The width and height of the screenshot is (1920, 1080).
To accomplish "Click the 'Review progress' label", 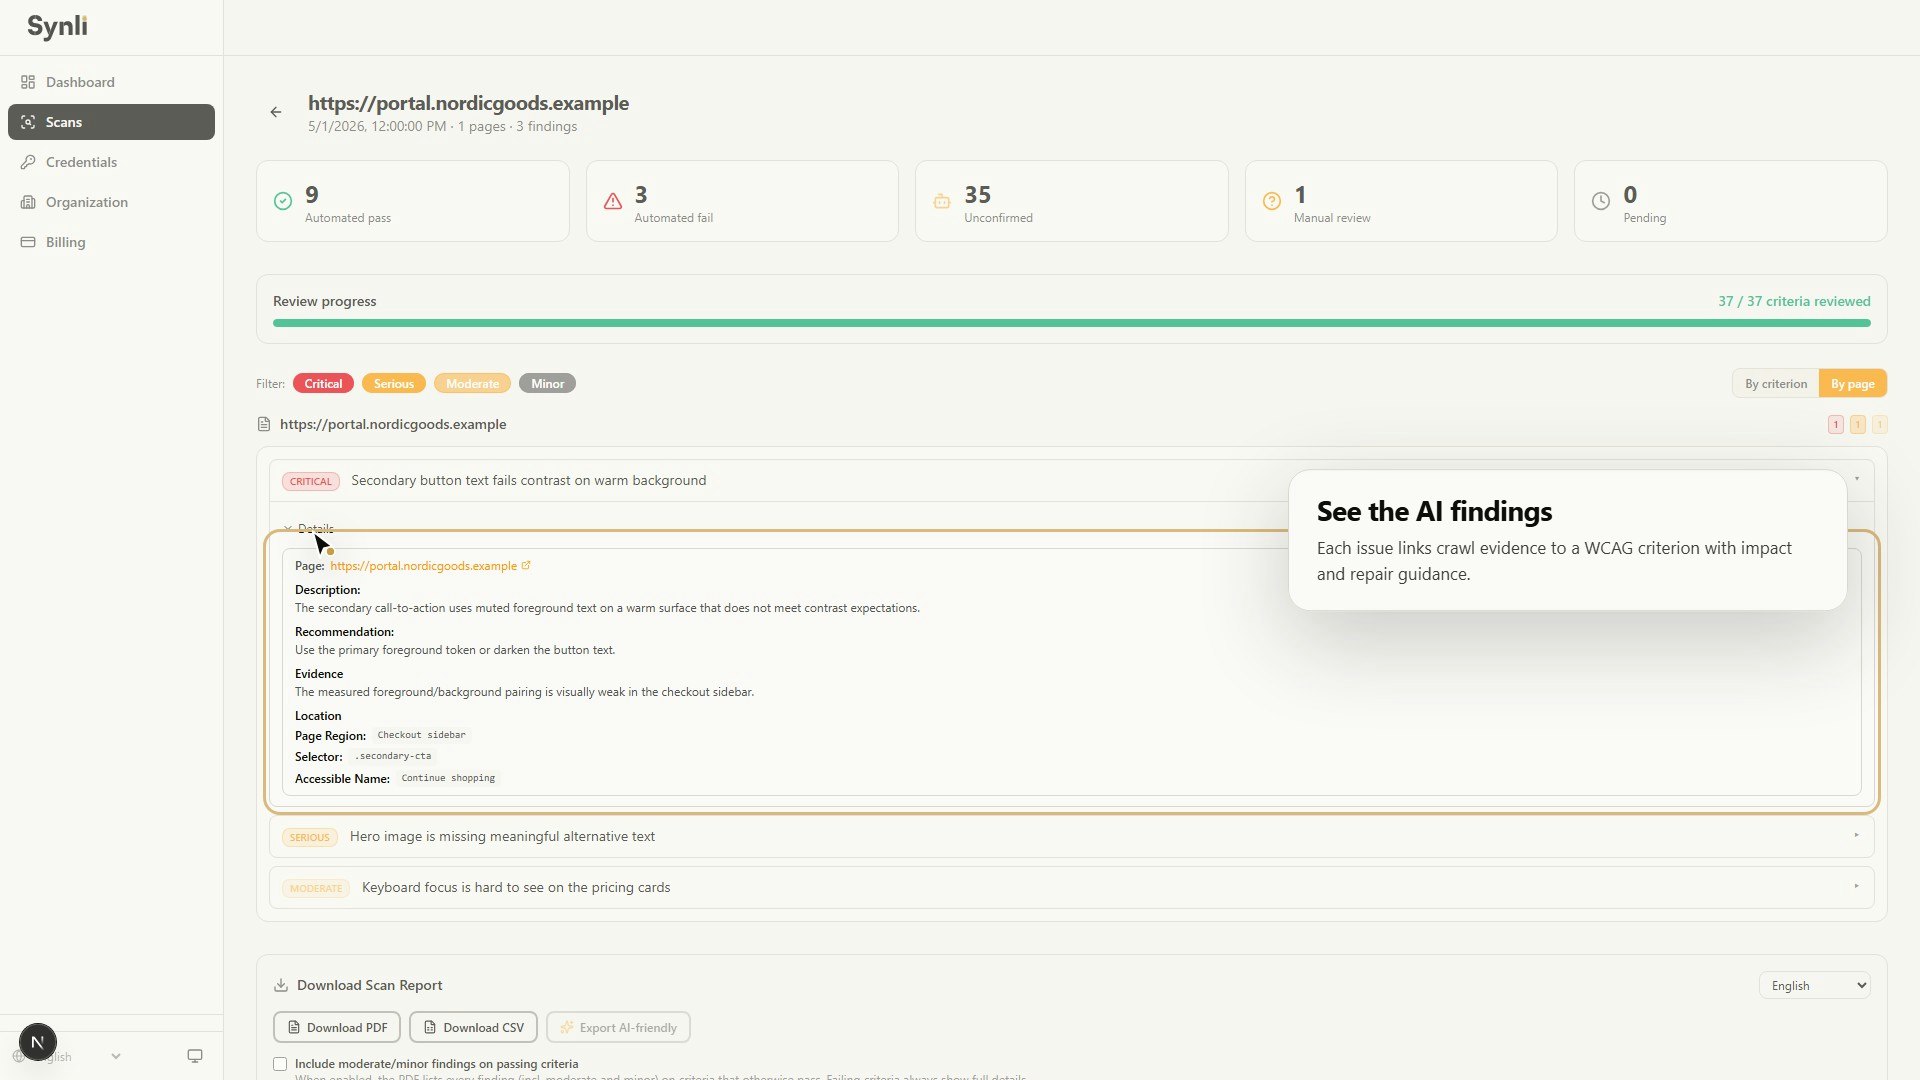I will click(x=325, y=301).
